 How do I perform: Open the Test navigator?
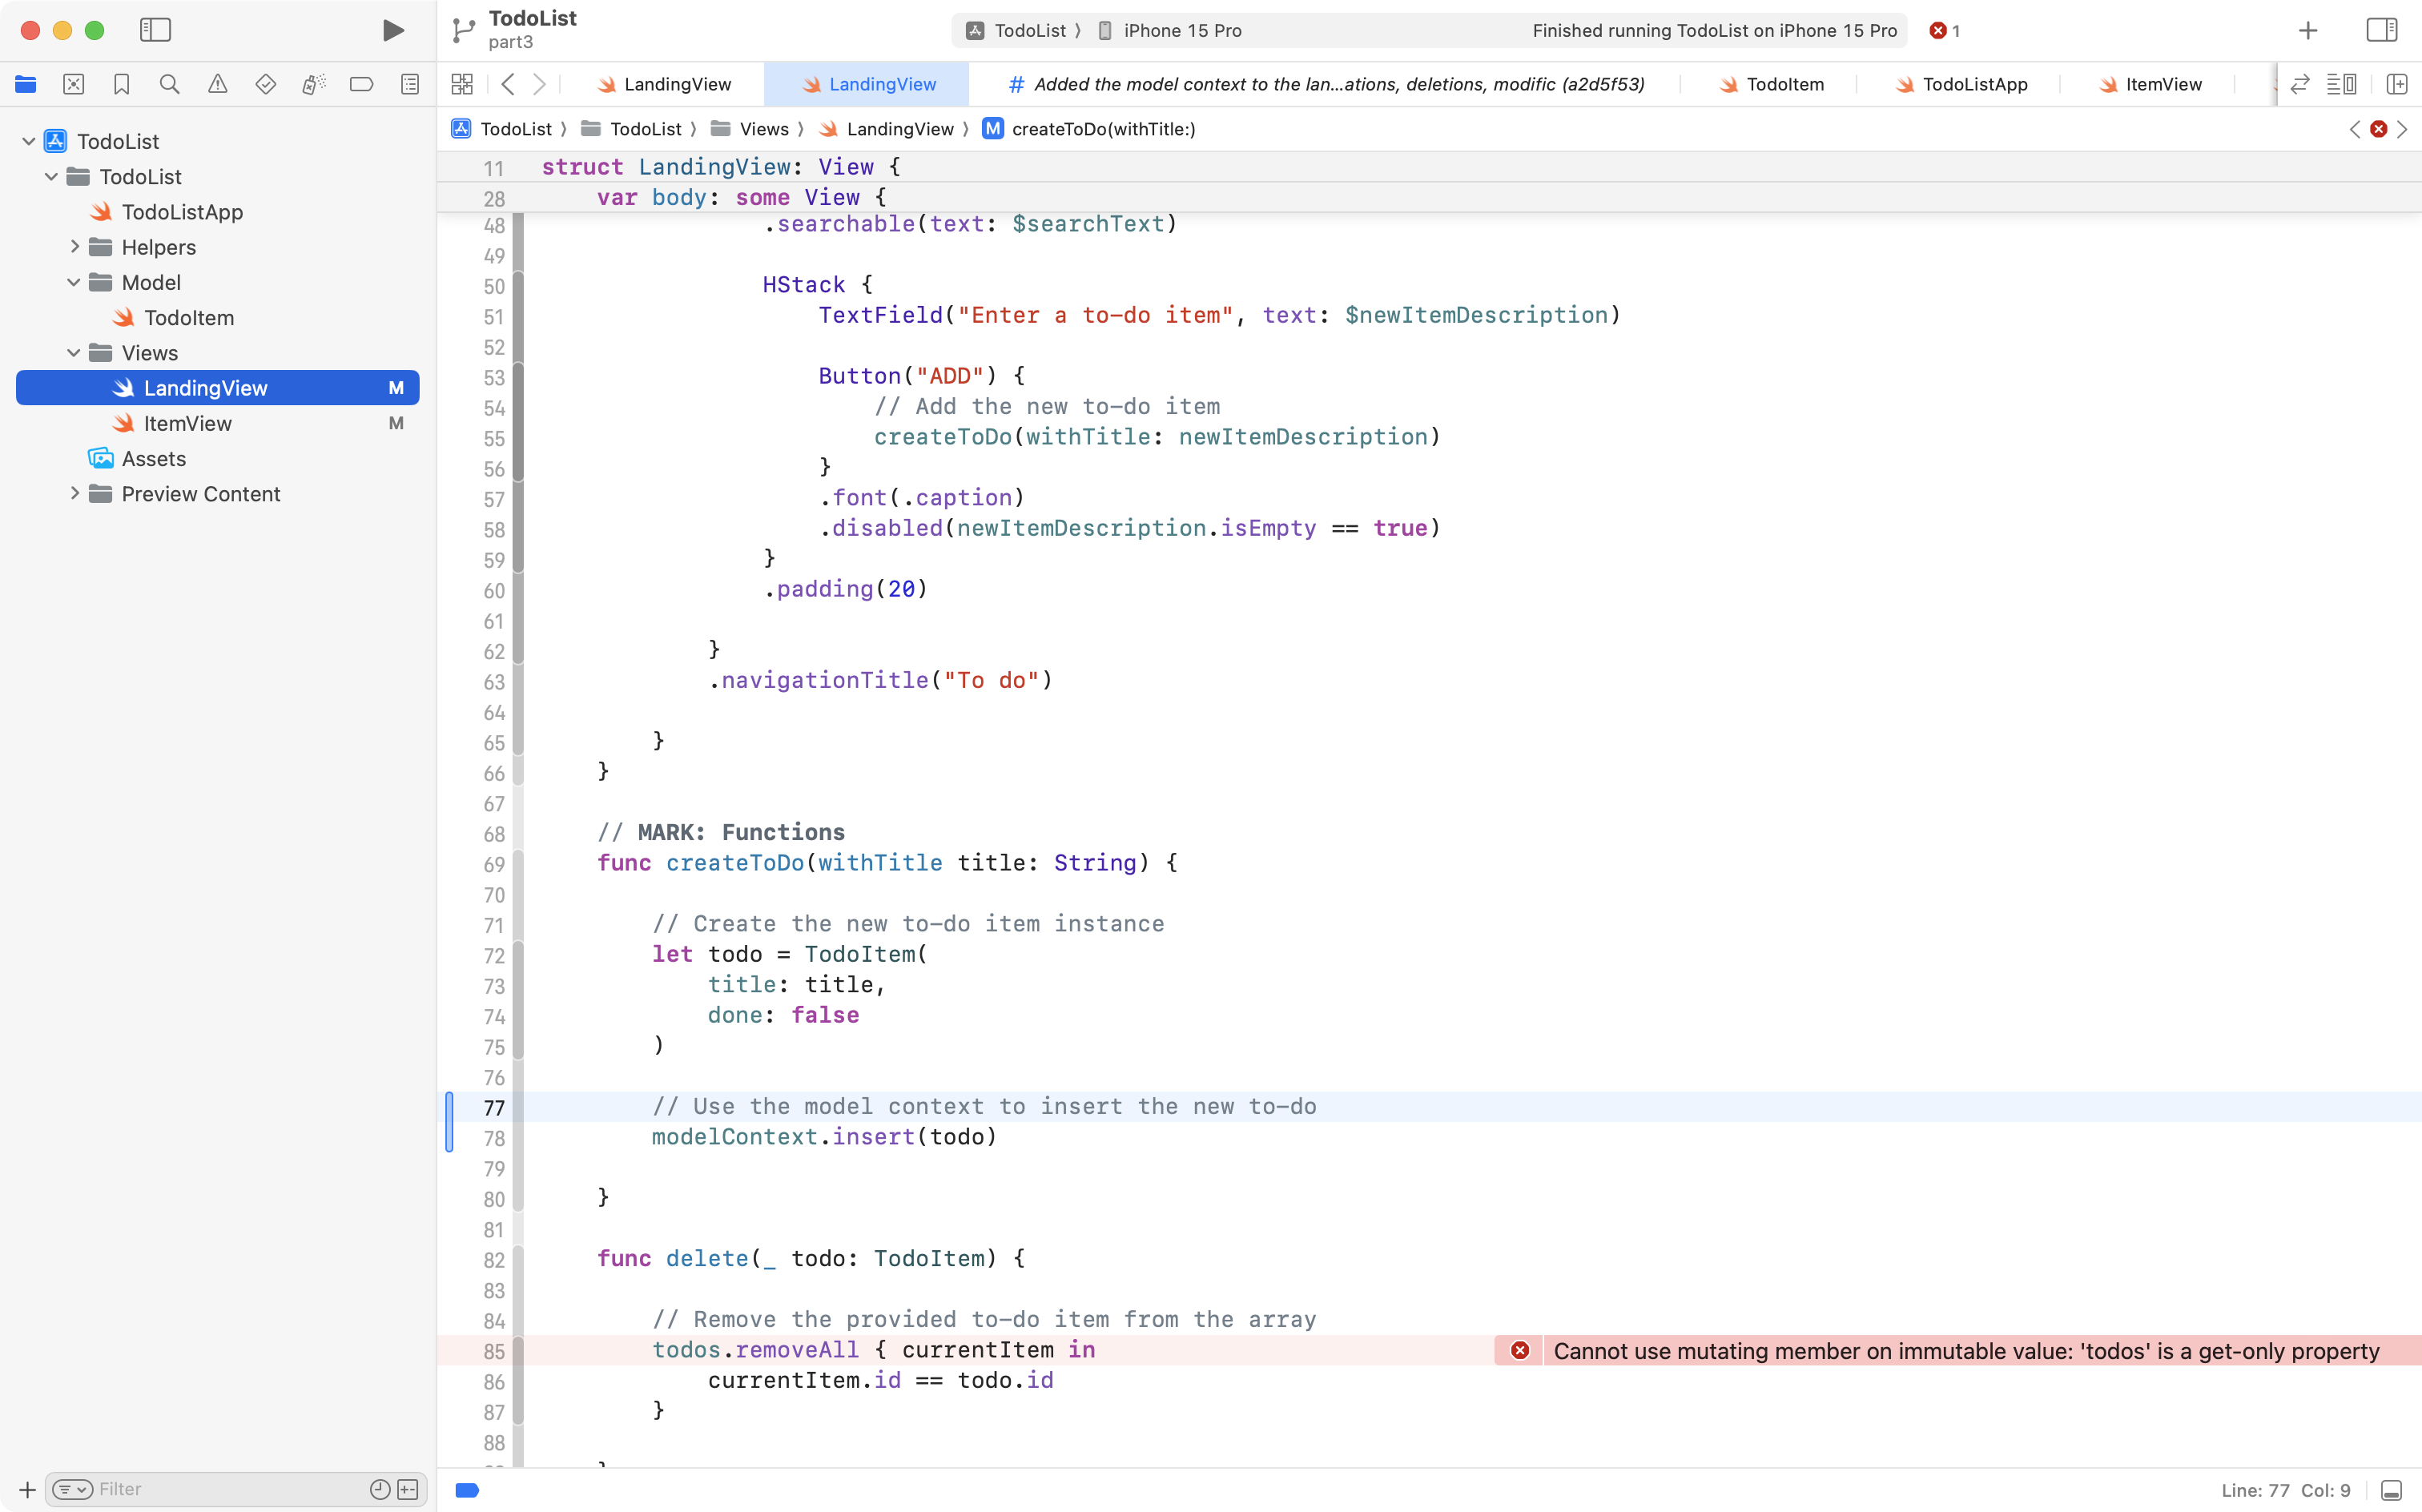pos(266,84)
